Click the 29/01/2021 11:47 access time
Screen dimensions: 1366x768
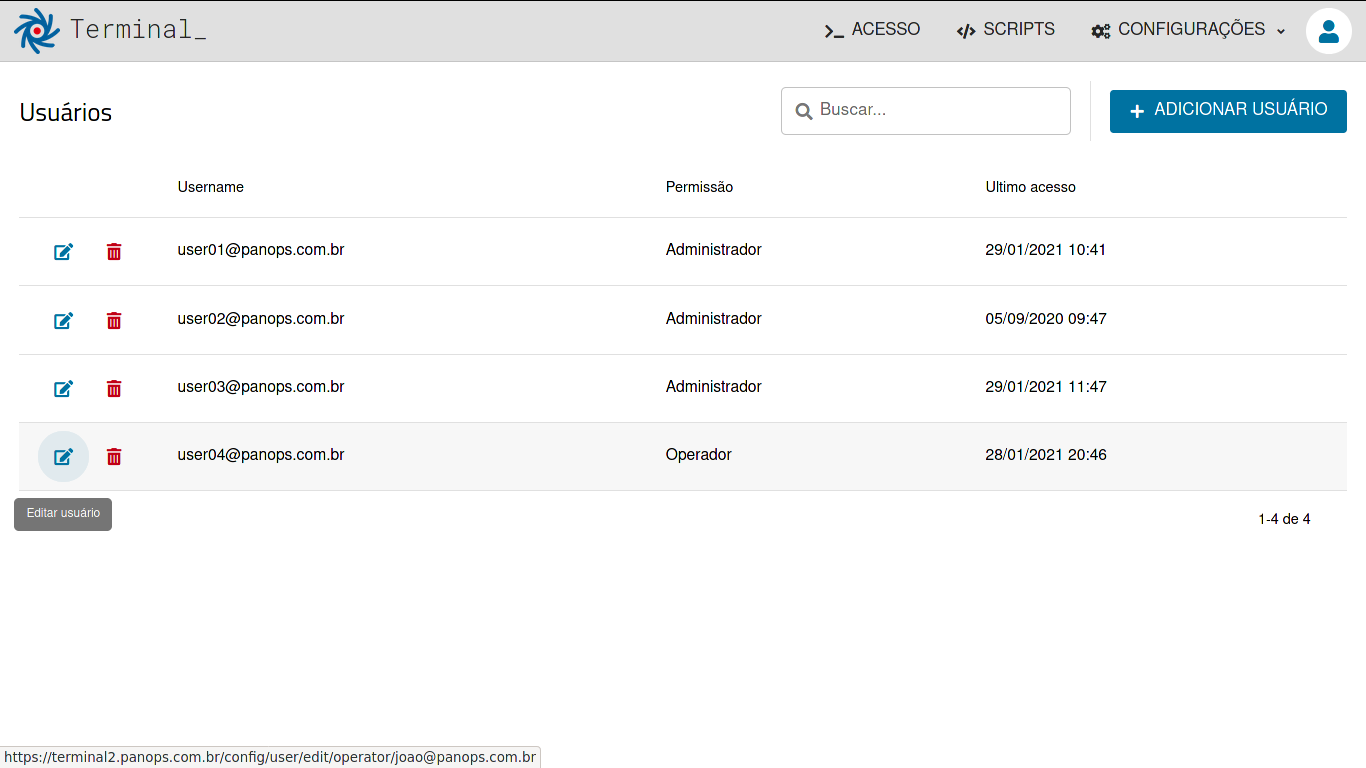[x=1046, y=387]
